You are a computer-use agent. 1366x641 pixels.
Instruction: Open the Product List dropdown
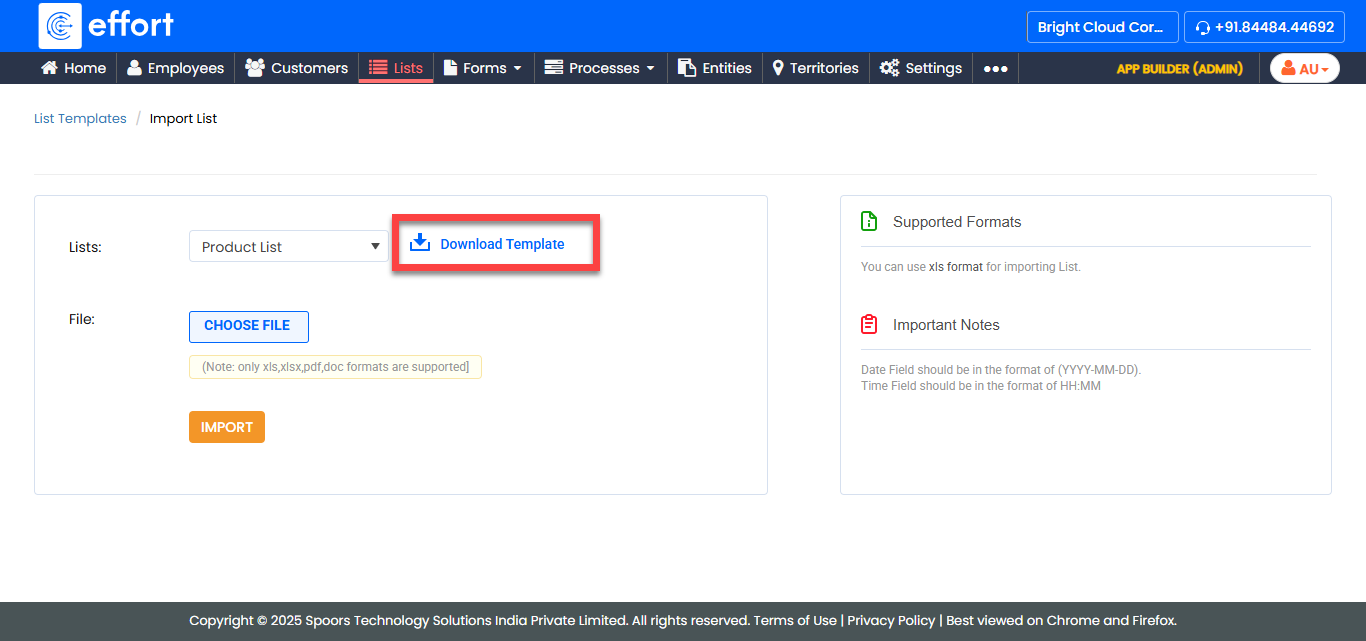pos(288,247)
